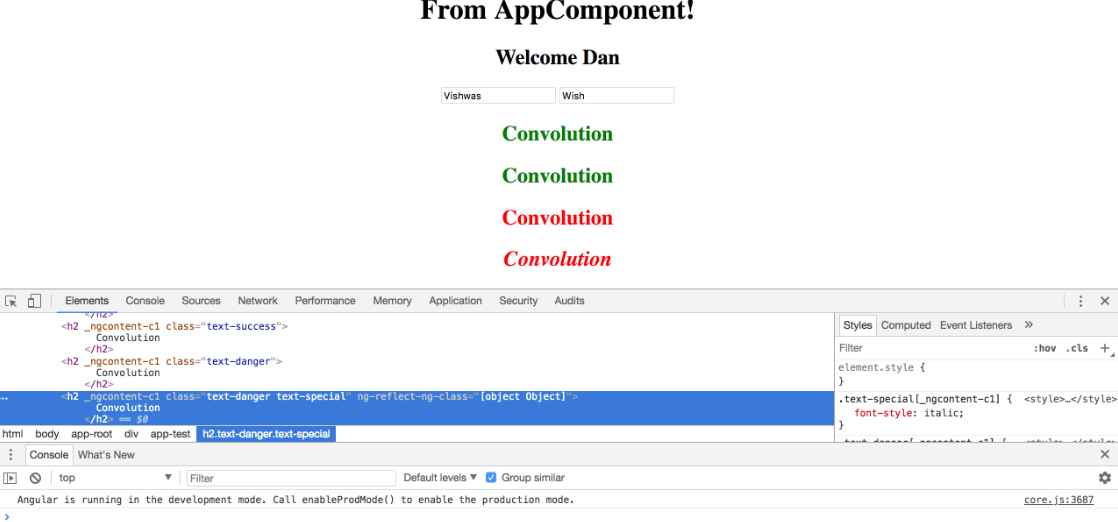Open console settings gear
Viewport: 1118px width, 522px height.
click(1104, 478)
